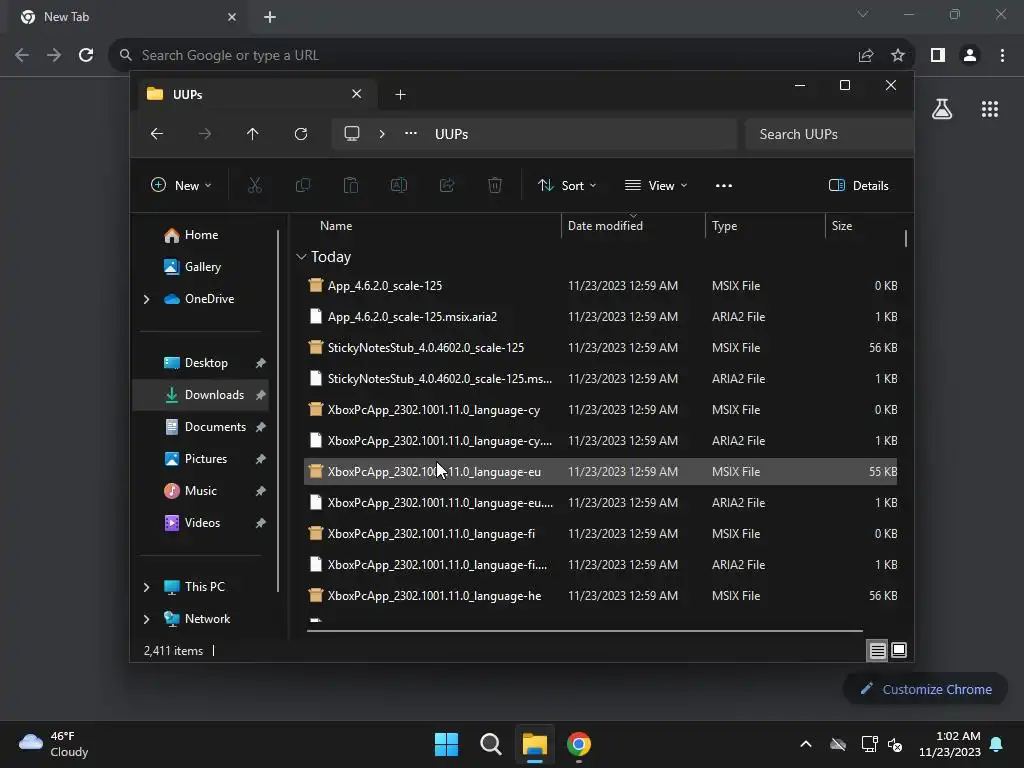
Task: Expand This PC tree node
Action: (146, 587)
